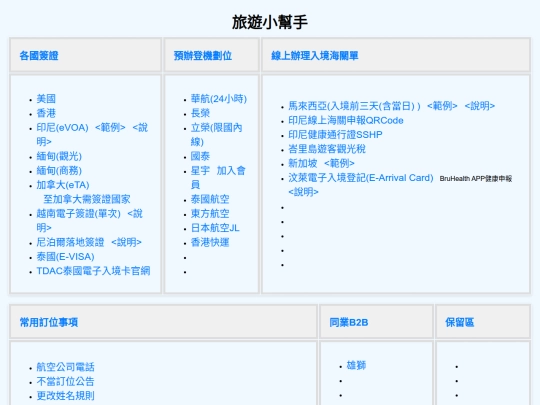Open the 同業B2B header link
Viewport: 540px width, 405px height.
tap(349, 322)
